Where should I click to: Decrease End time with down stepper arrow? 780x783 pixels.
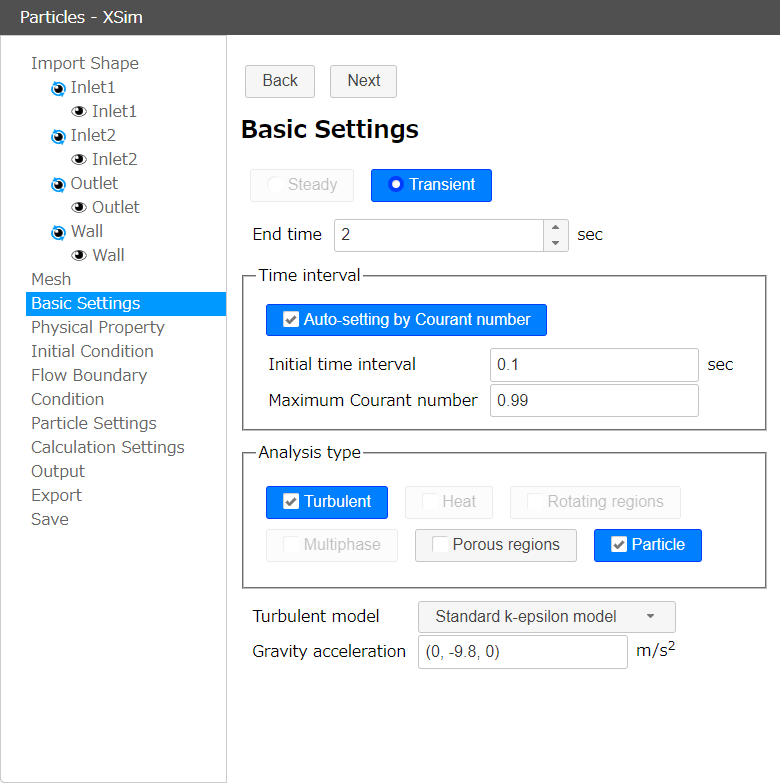[556, 243]
